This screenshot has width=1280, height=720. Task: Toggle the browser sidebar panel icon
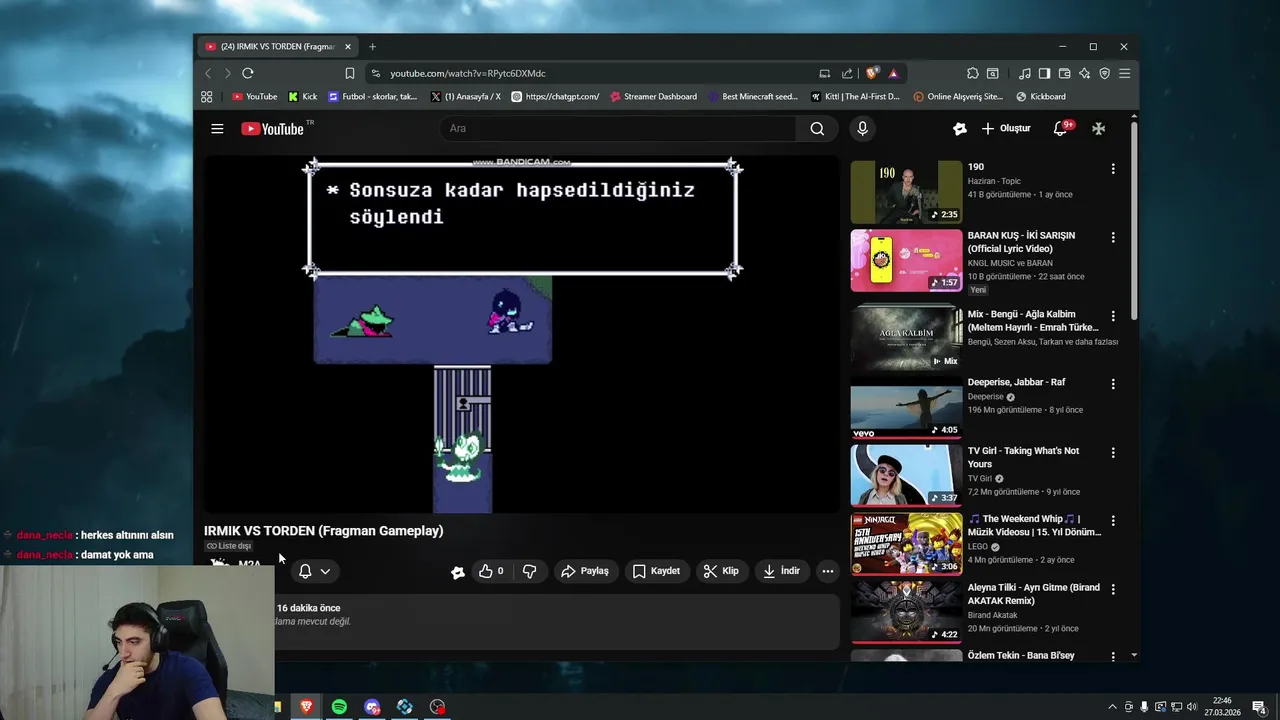point(1044,73)
